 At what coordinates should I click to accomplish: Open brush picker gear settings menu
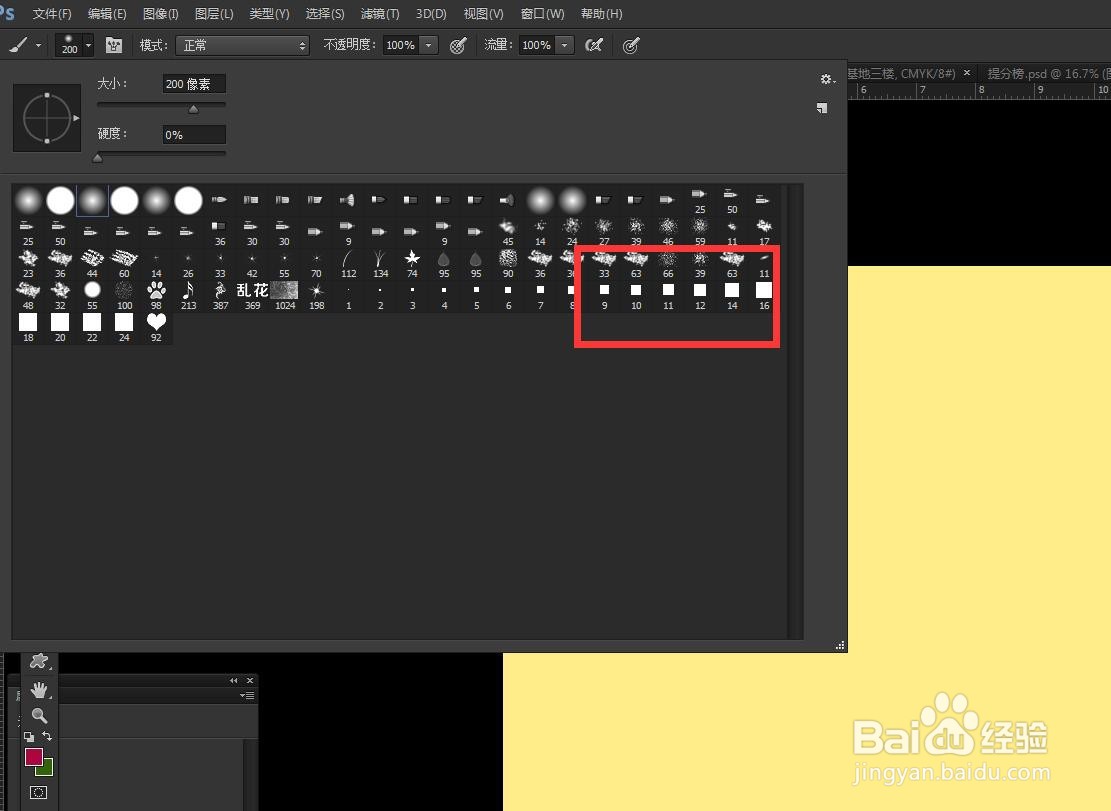[827, 79]
